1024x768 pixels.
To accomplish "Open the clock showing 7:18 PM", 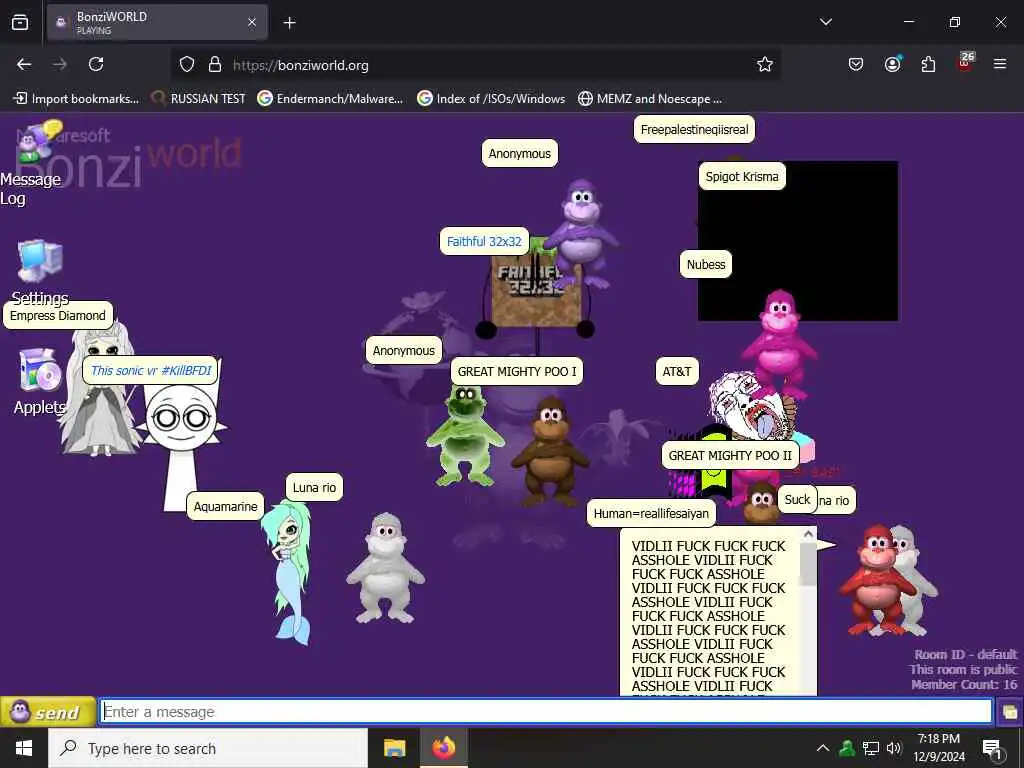I will click(x=938, y=748).
